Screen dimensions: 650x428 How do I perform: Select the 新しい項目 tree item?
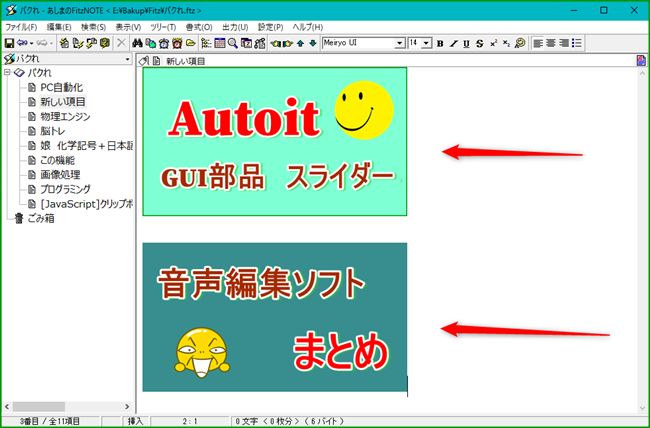pos(63,102)
